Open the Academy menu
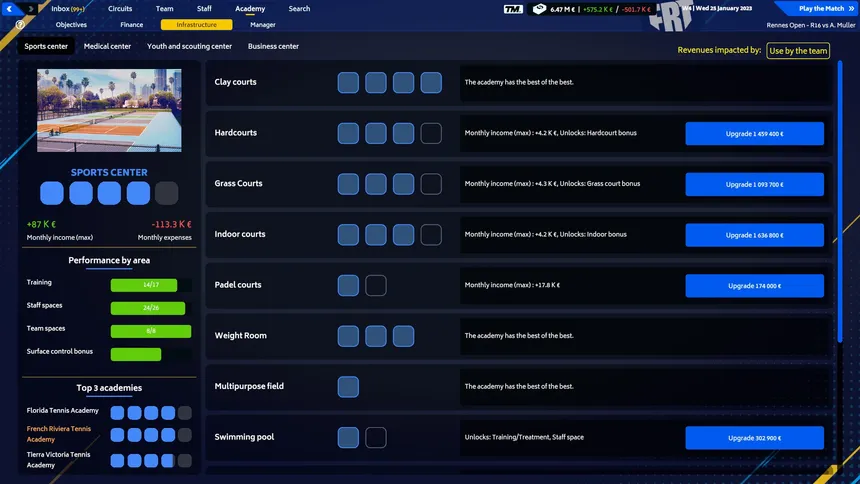 click(x=250, y=9)
